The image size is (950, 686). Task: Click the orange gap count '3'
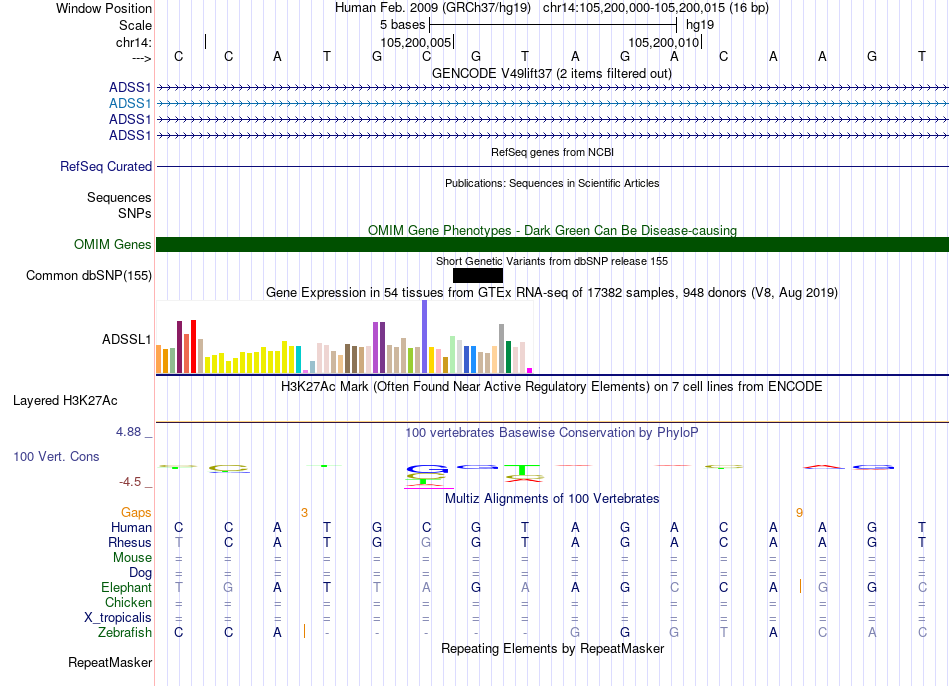point(304,513)
